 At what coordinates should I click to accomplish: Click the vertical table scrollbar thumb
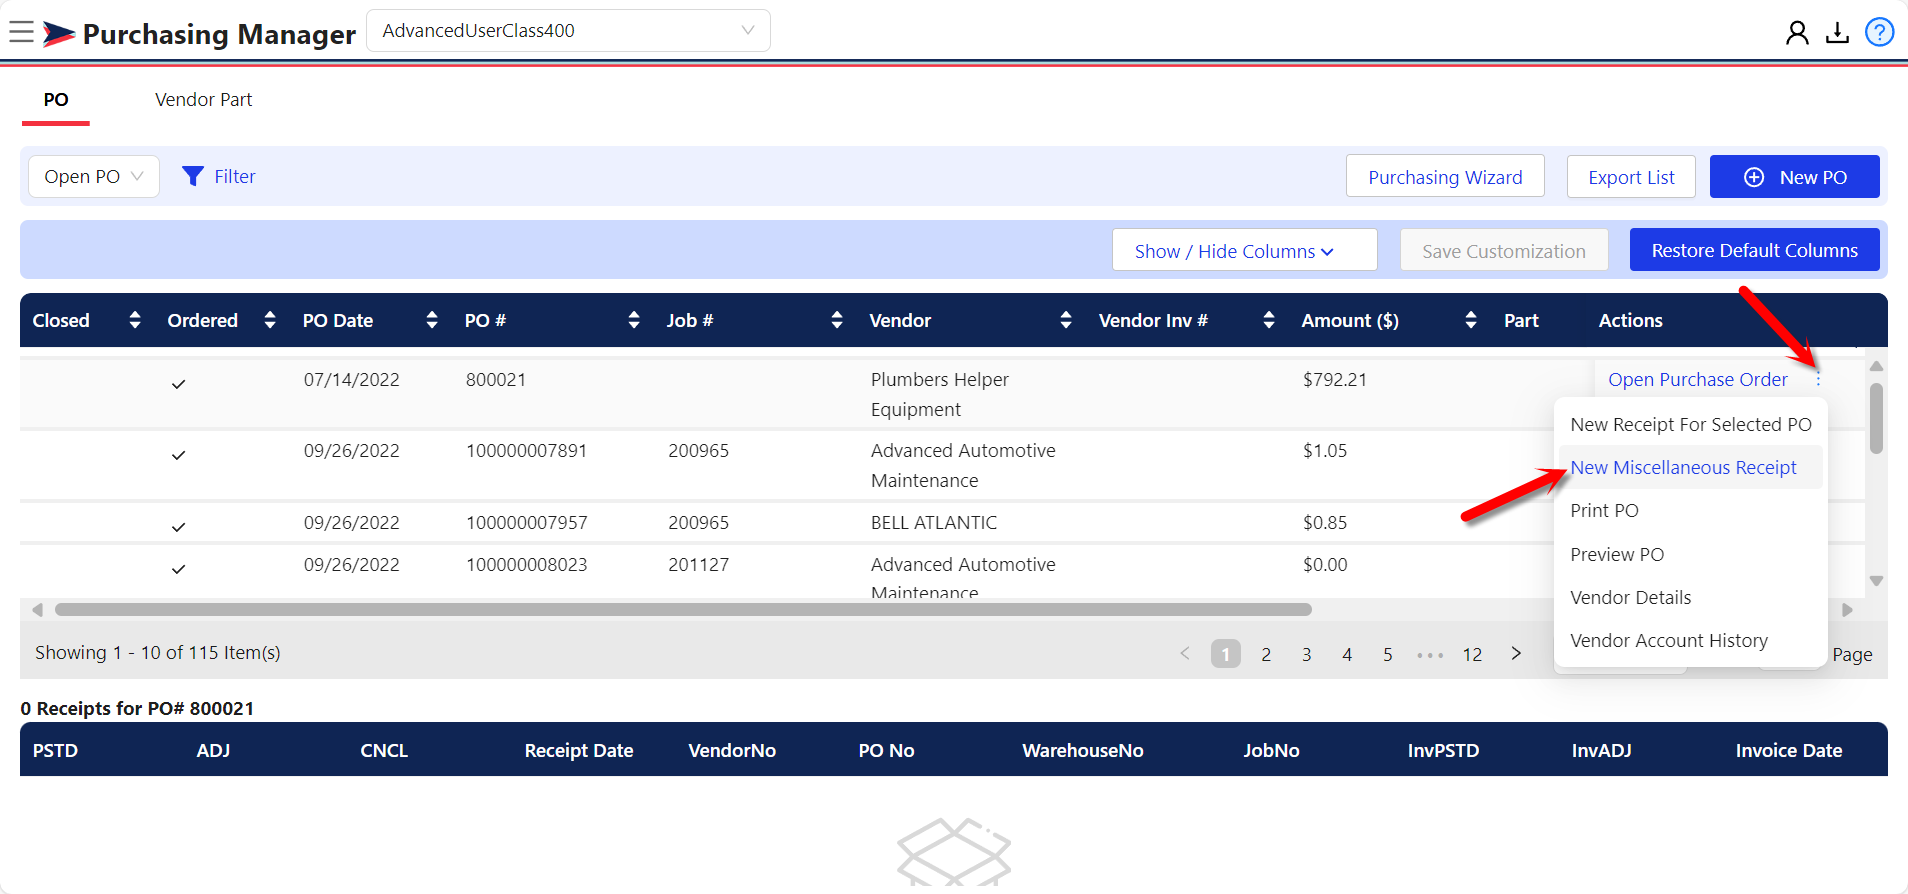[x=1876, y=418]
